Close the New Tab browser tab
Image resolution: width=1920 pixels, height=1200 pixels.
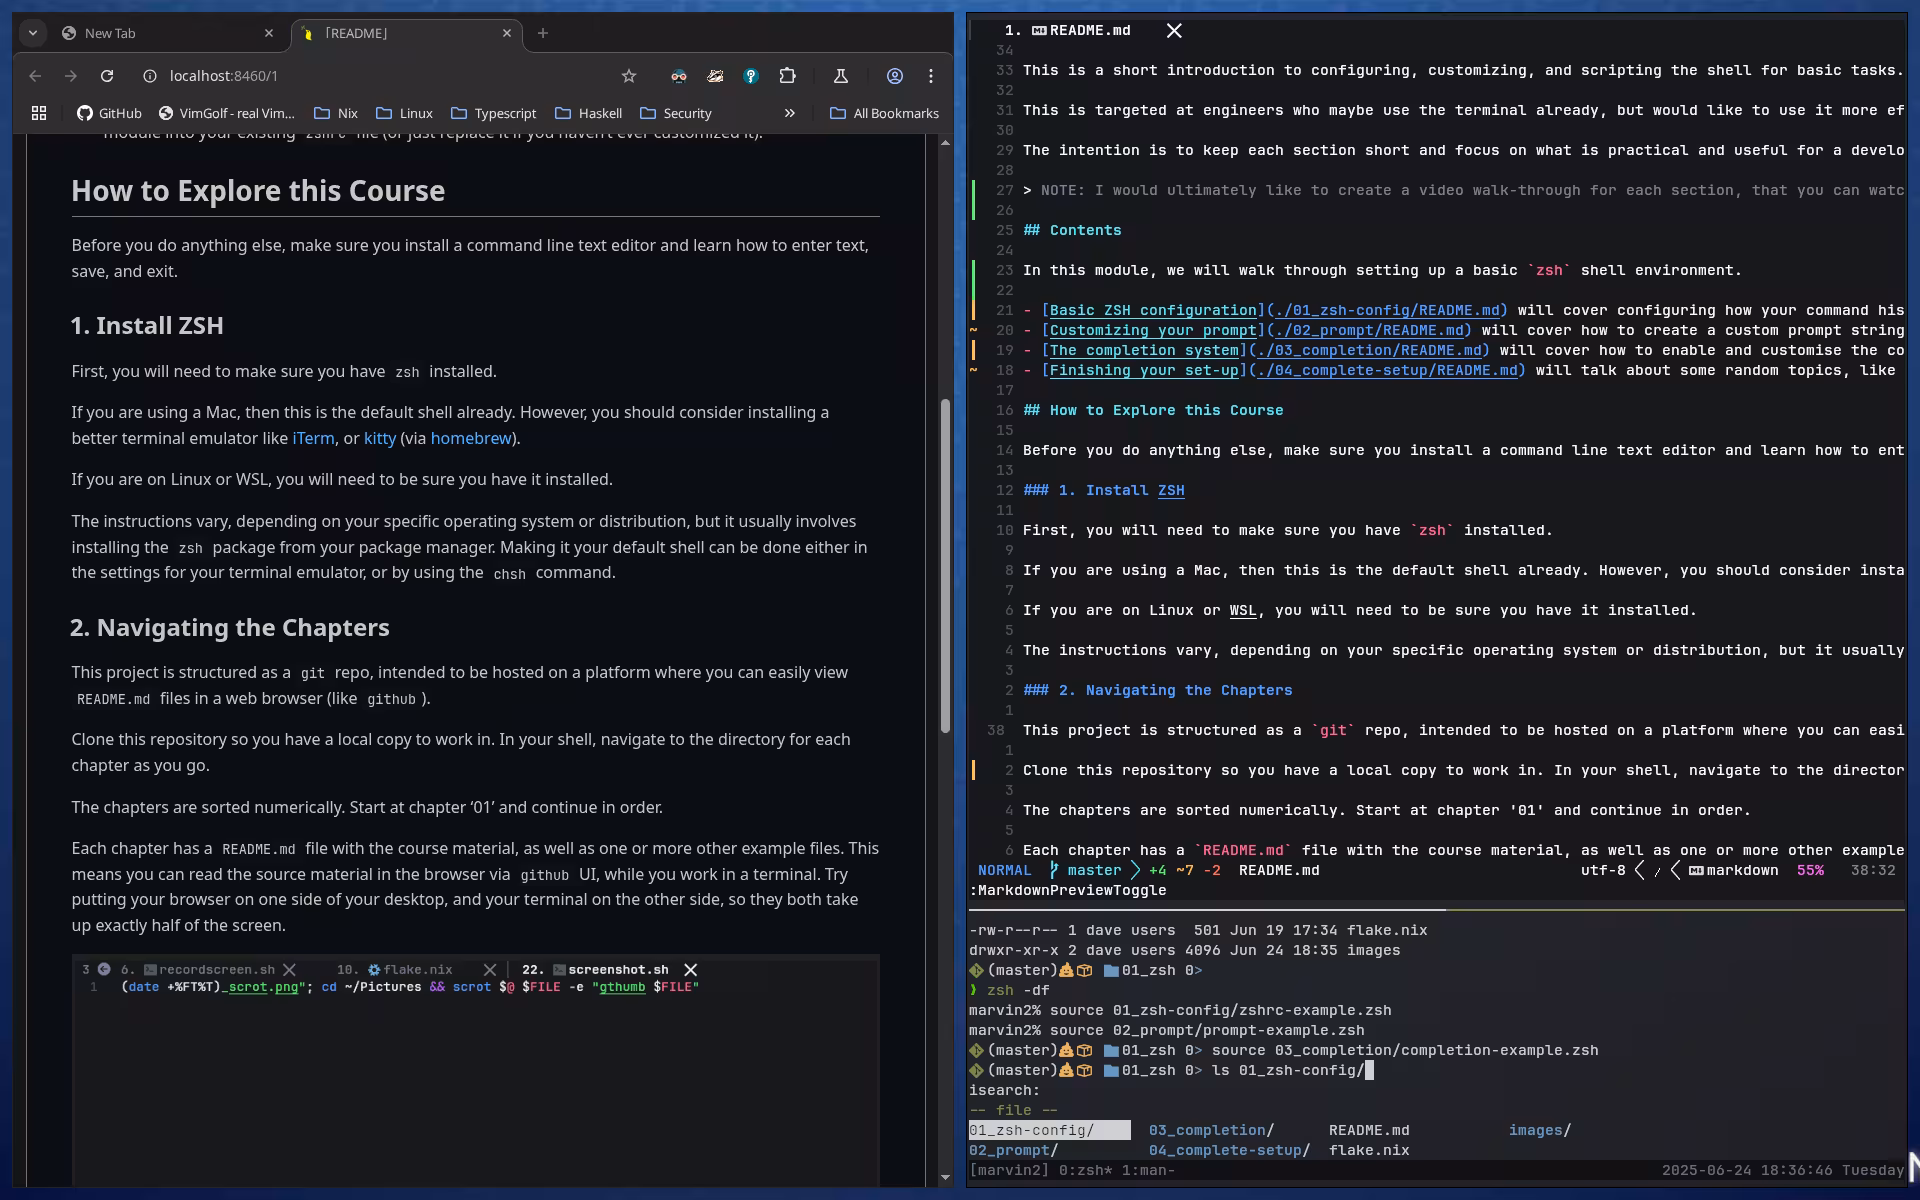[x=268, y=33]
